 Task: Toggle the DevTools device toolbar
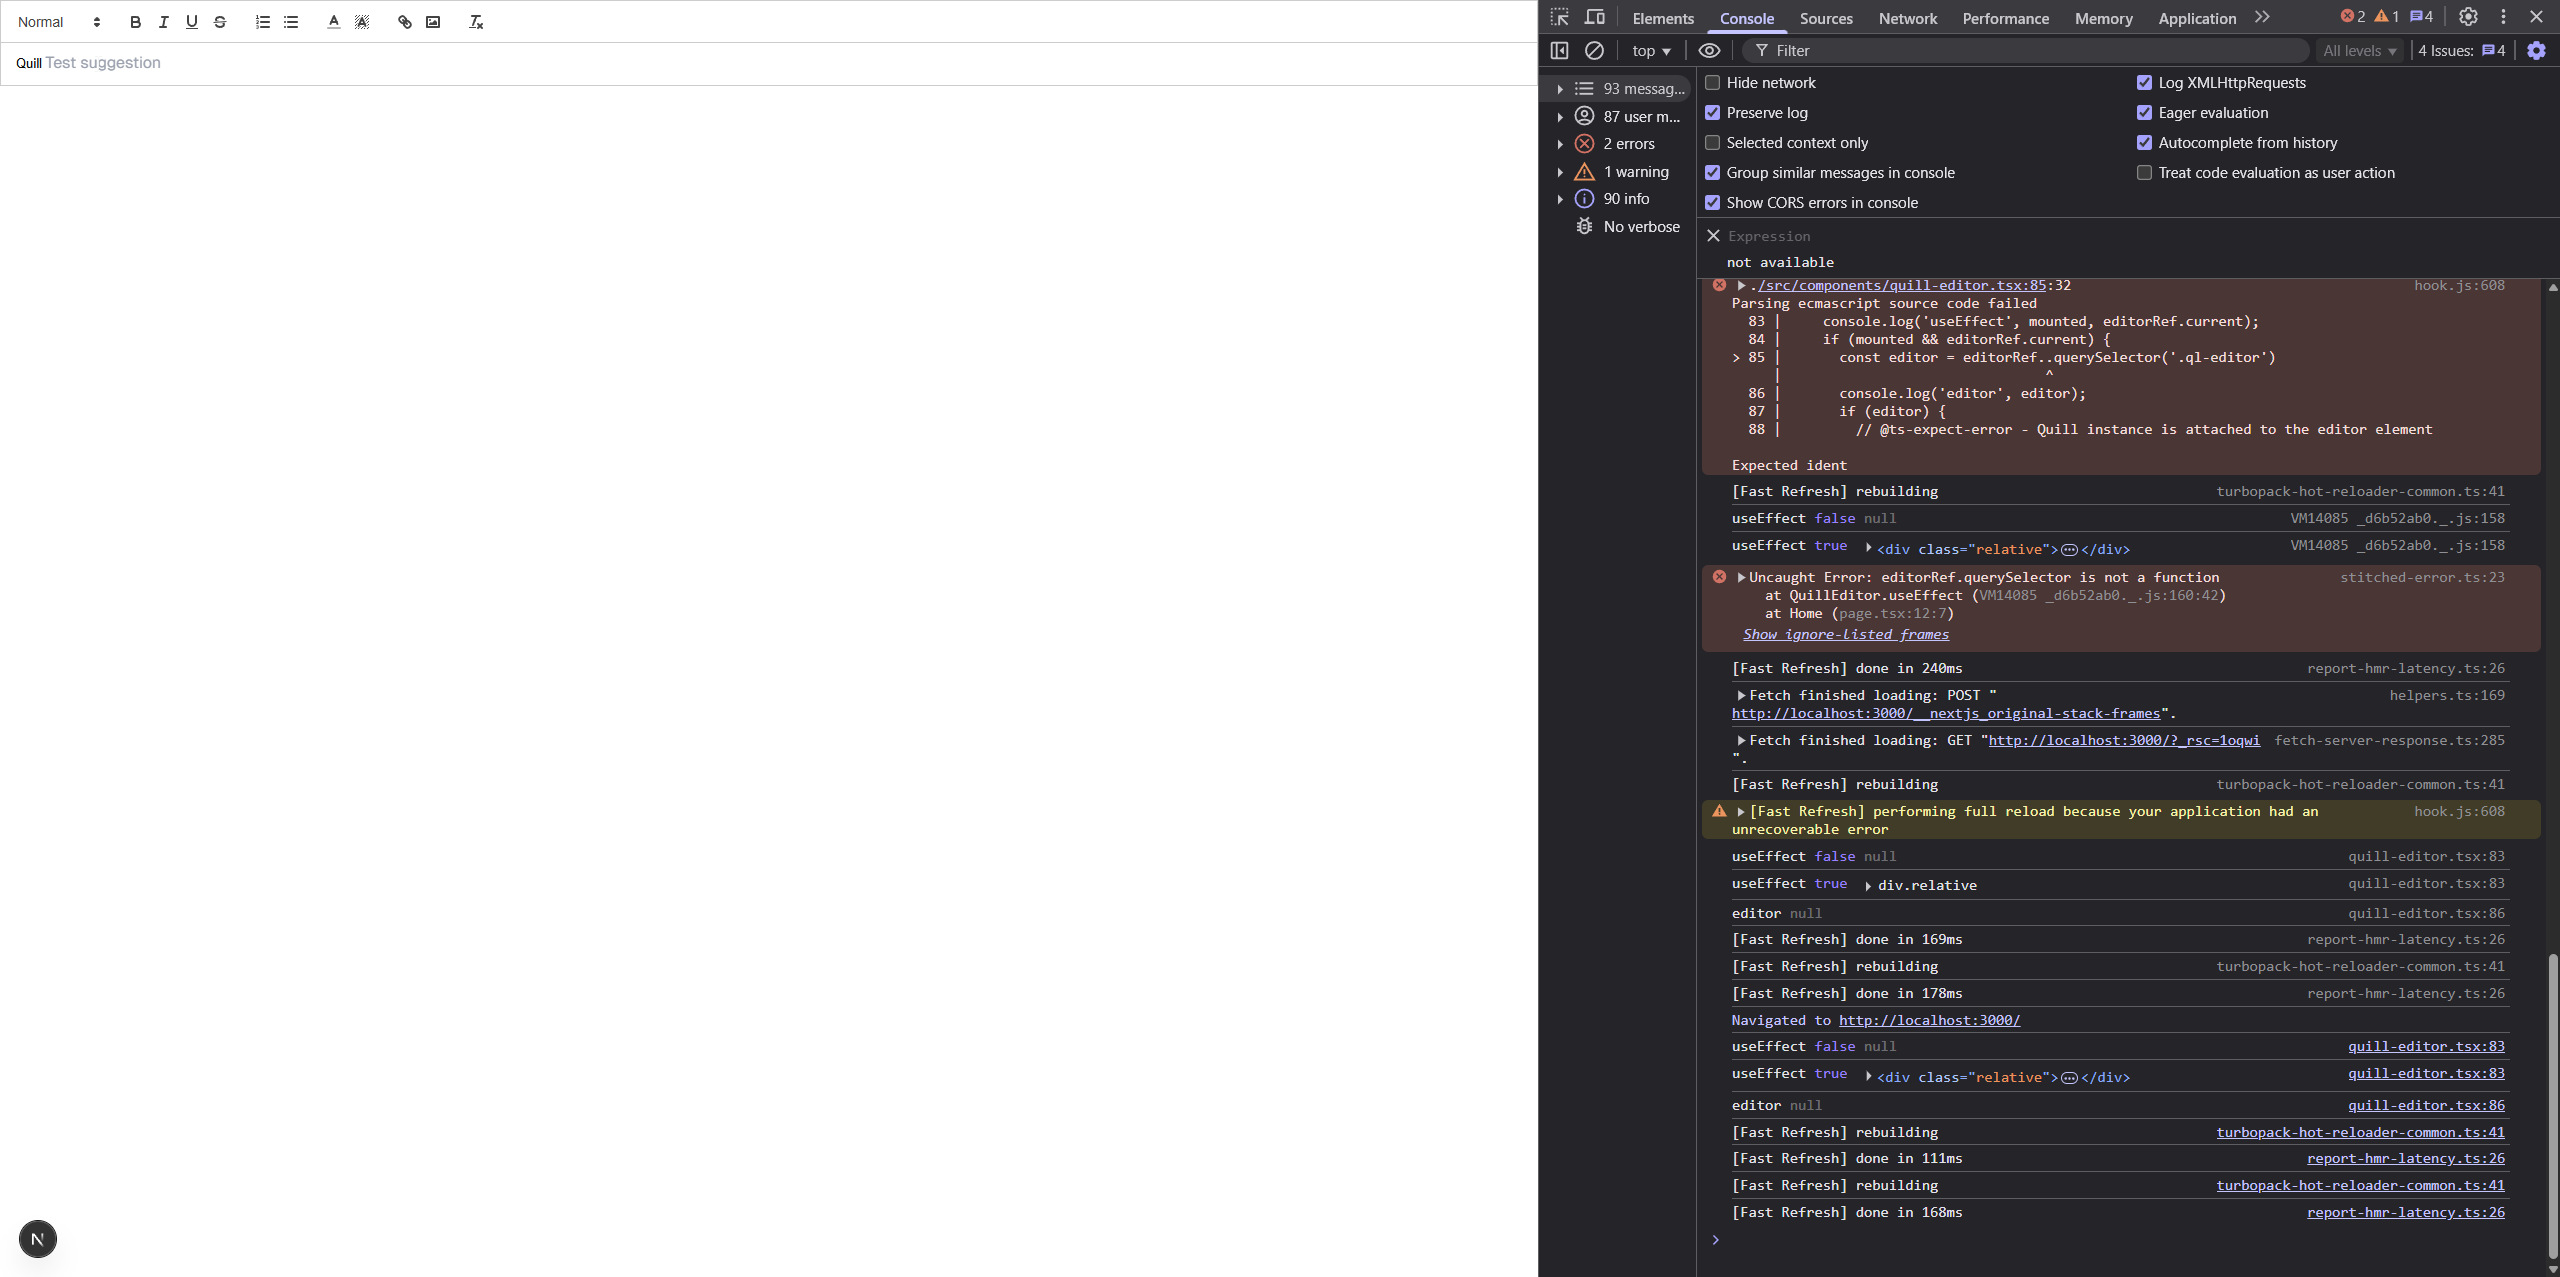pos(1595,17)
